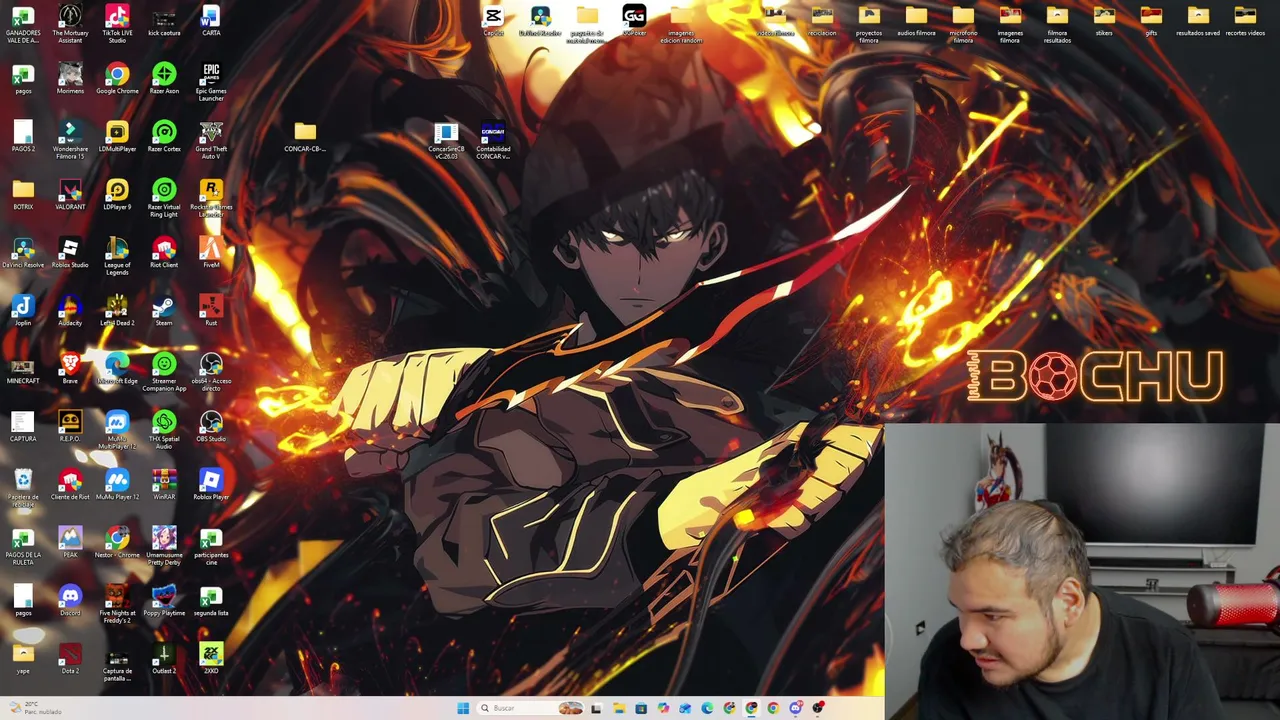Launch Five Nights at Freddy's 2
The height and width of the screenshot is (720, 1280).
[117, 604]
